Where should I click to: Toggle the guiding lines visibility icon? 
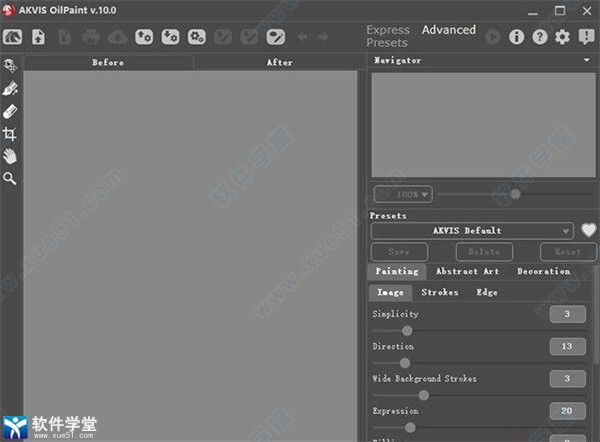[x=276, y=37]
